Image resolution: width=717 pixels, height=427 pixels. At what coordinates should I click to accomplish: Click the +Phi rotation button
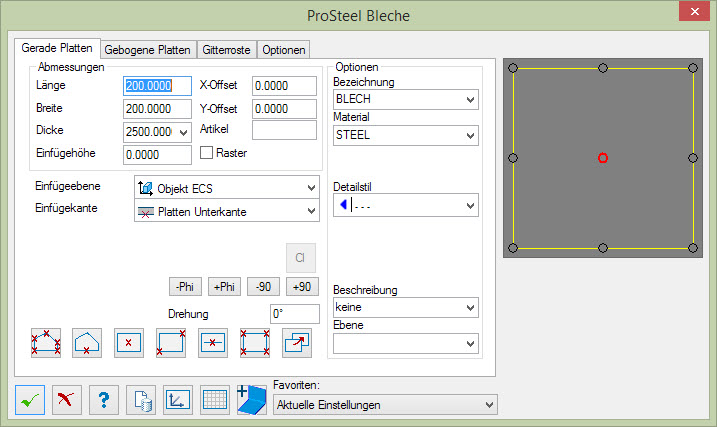point(224,287)
